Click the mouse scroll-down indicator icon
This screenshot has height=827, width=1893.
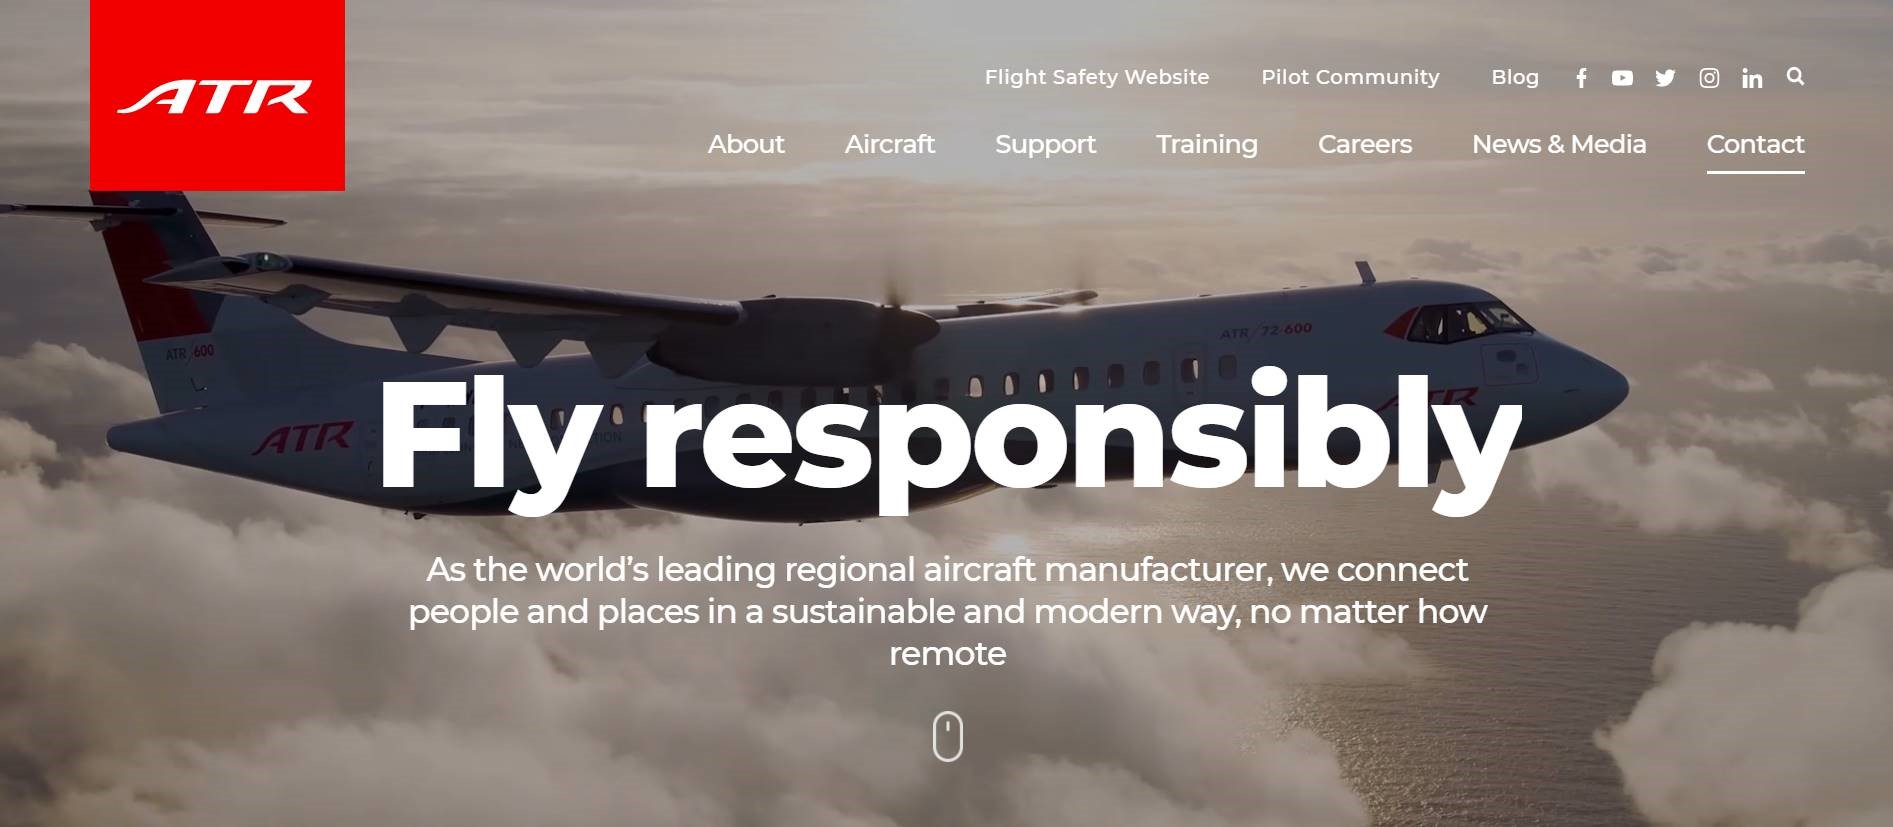point(948,736)
